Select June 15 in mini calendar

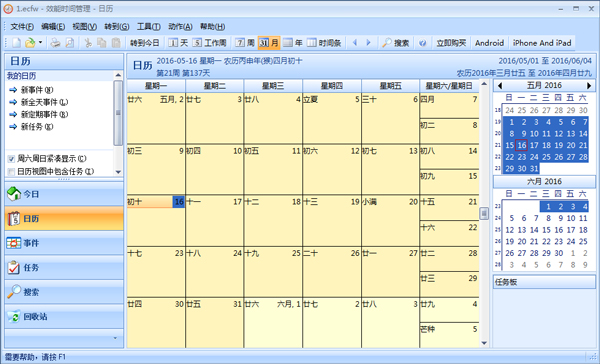point(546,230)
